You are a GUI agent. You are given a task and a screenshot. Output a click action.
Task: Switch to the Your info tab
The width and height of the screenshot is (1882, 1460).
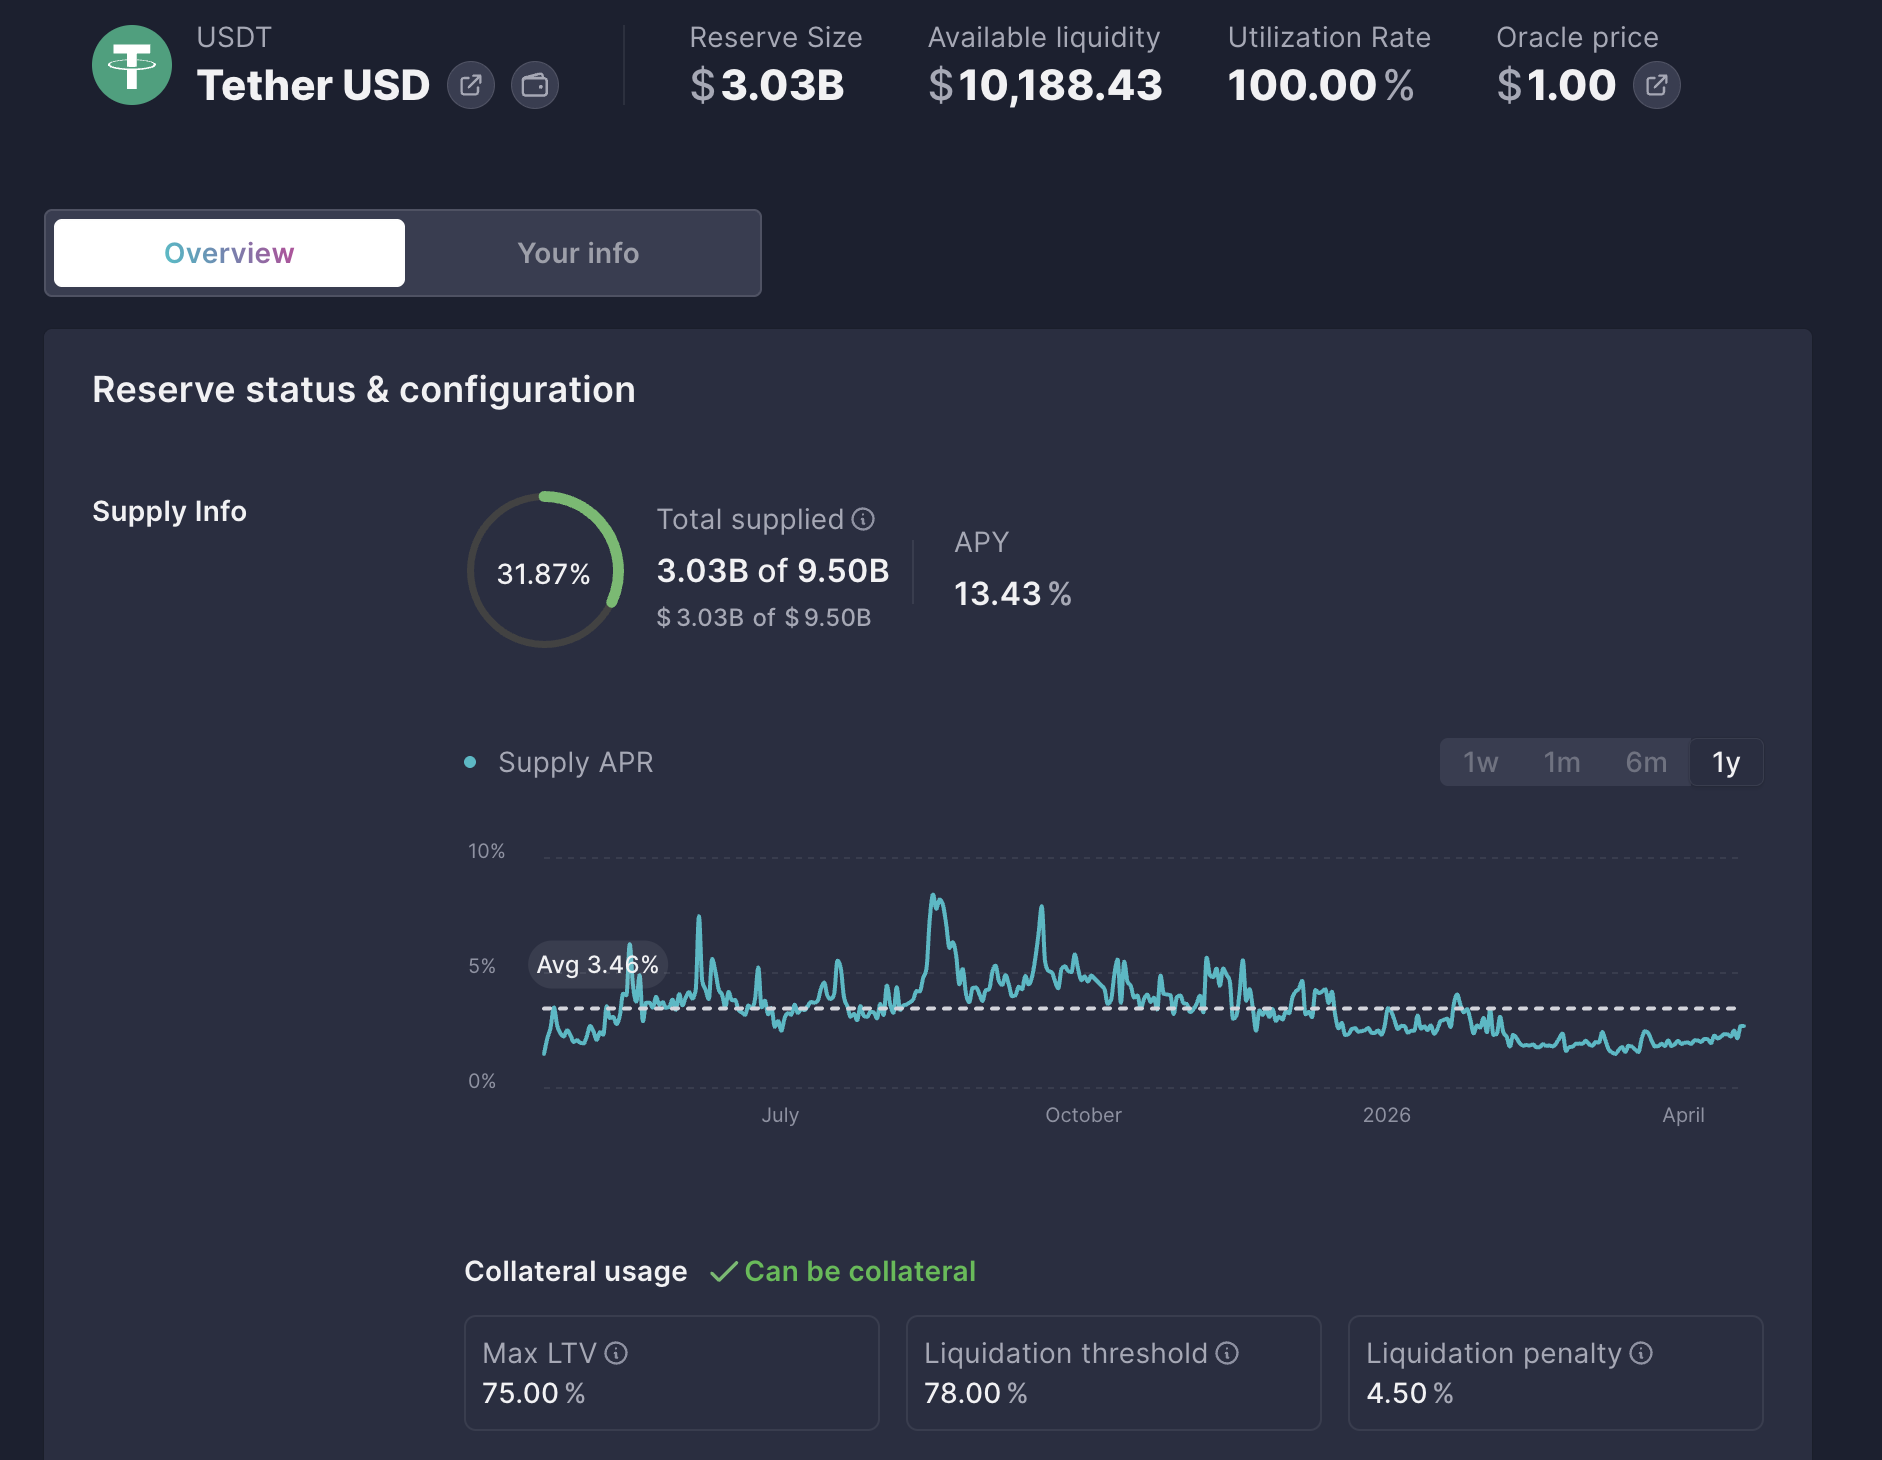[x=579, y=253]
